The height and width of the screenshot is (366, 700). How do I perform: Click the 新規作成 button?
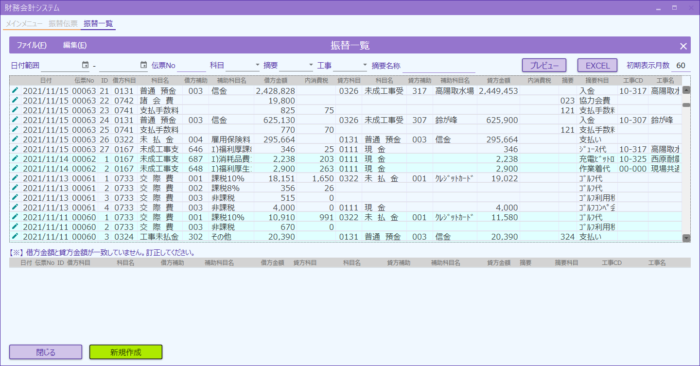pyautogui.click(x=126, y=352)
